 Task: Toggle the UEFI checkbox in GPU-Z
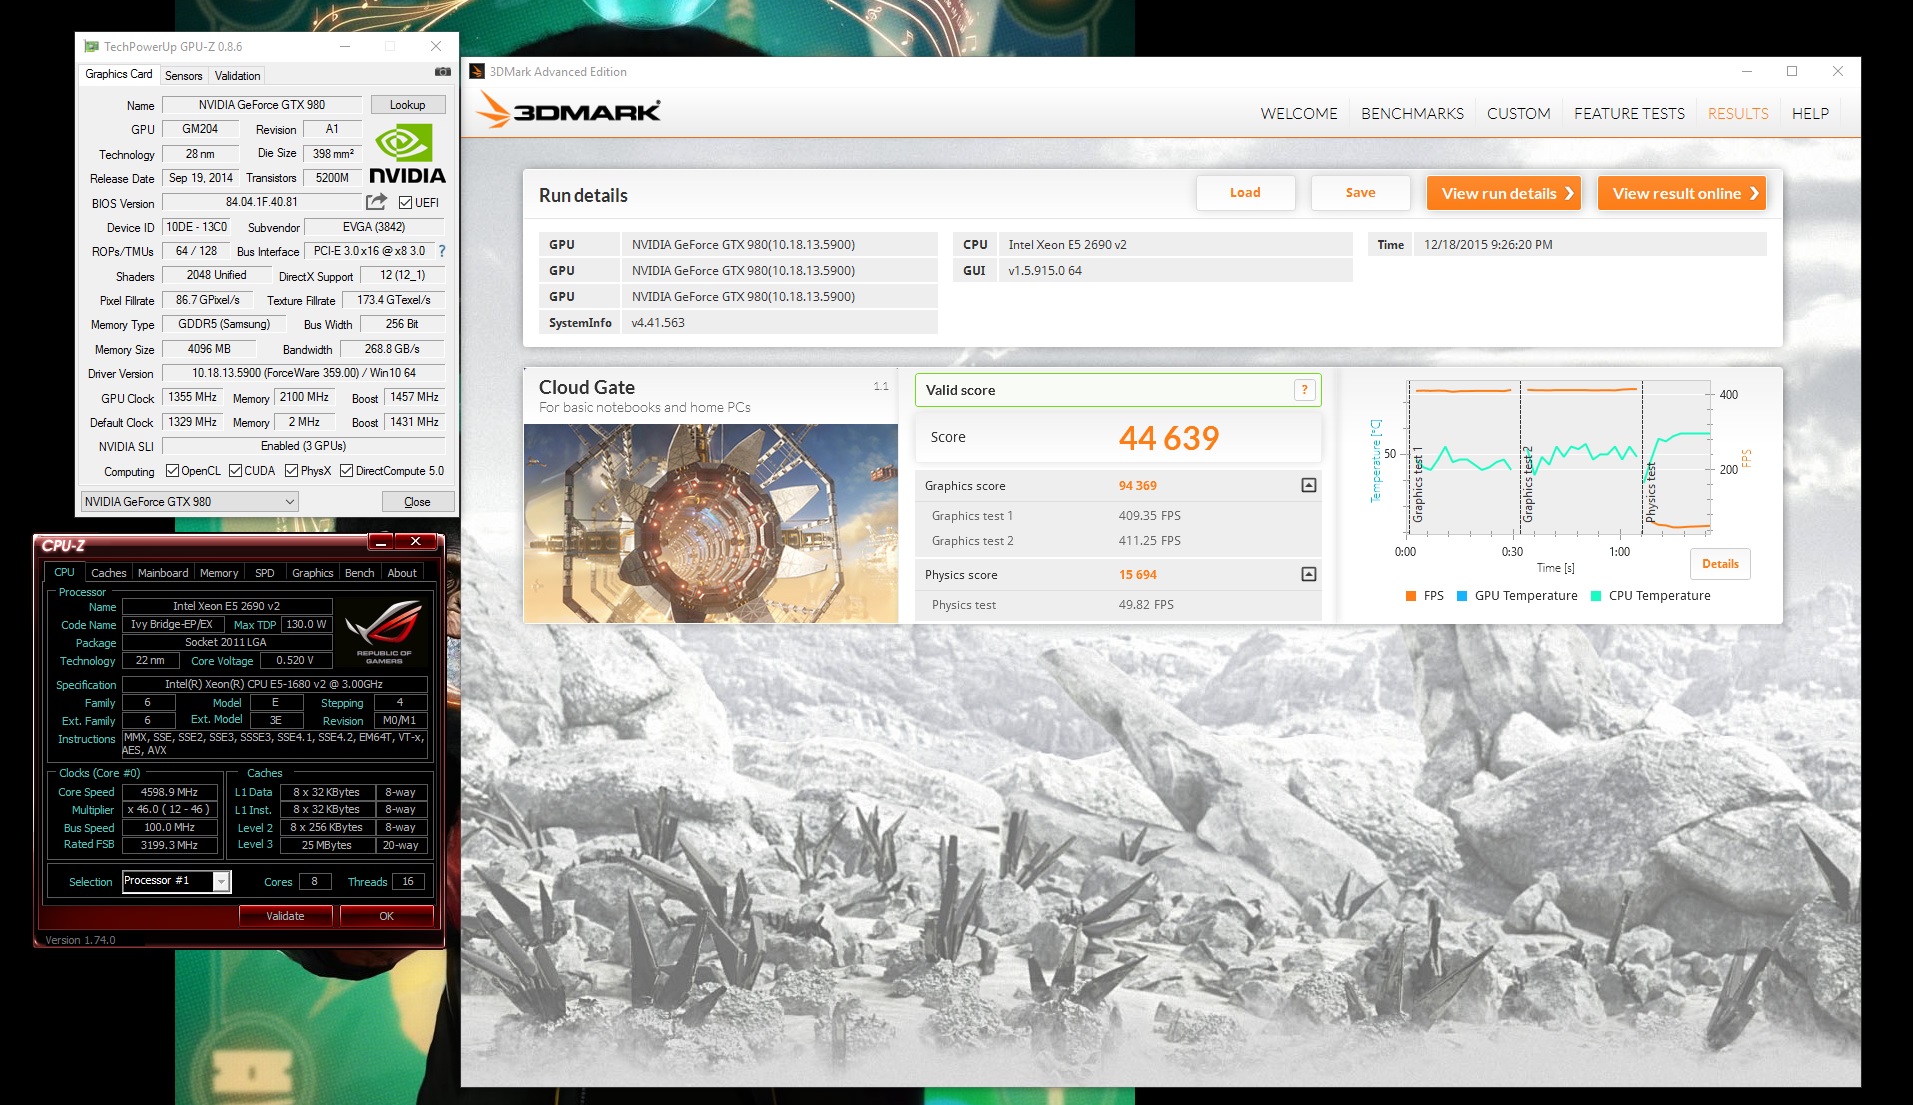[x=405, y=202]
